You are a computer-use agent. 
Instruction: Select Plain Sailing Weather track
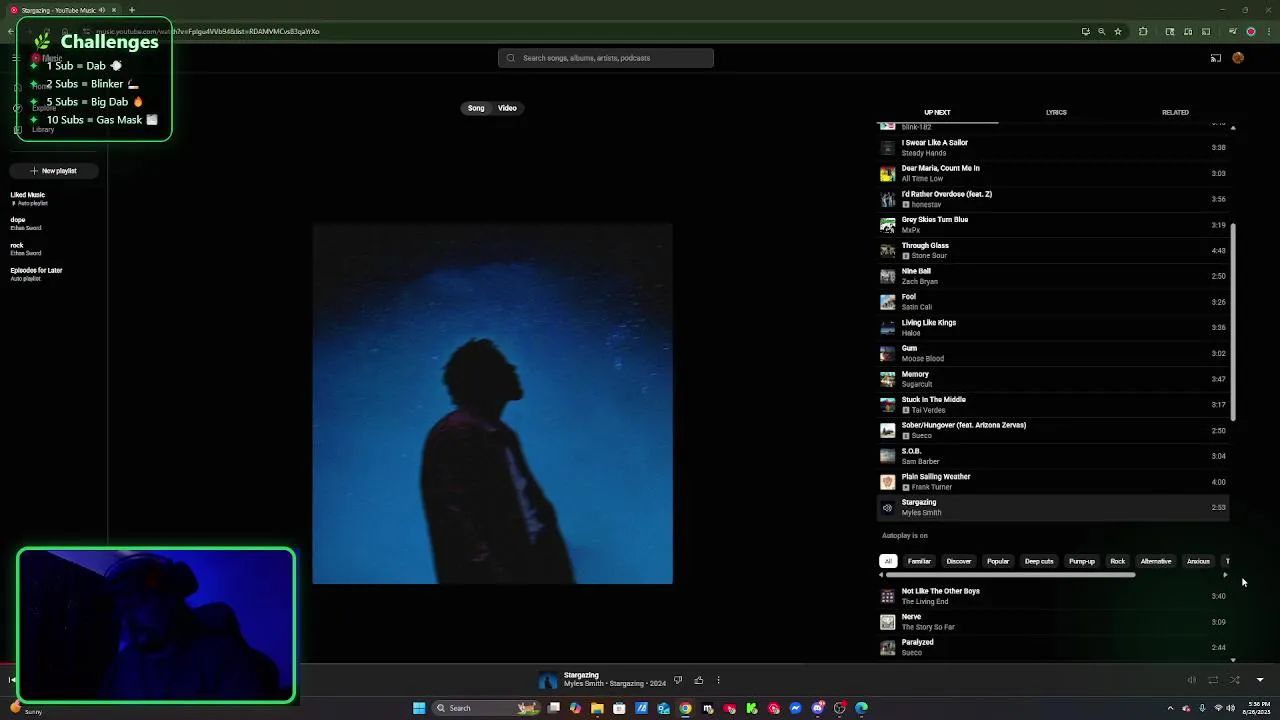pos(1053,482)
